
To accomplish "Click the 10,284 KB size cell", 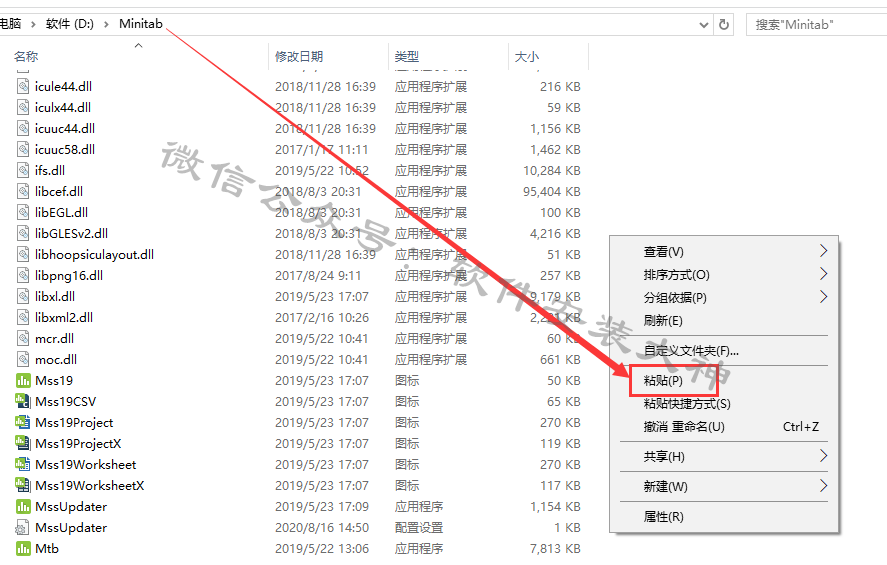I will click(x=552, y=171).
